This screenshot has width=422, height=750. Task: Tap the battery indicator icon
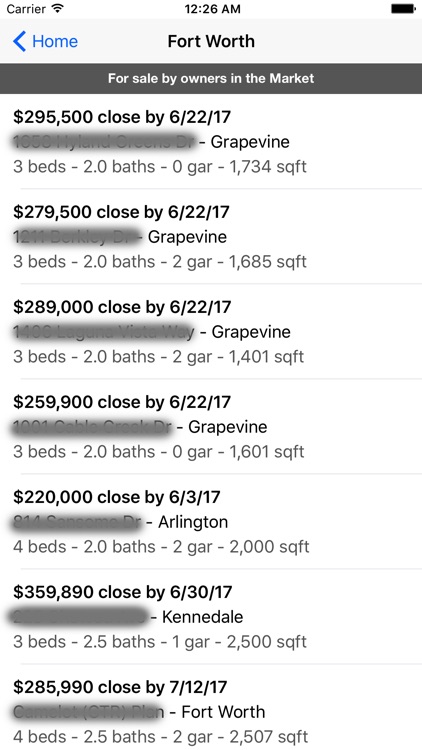(403, 9)
